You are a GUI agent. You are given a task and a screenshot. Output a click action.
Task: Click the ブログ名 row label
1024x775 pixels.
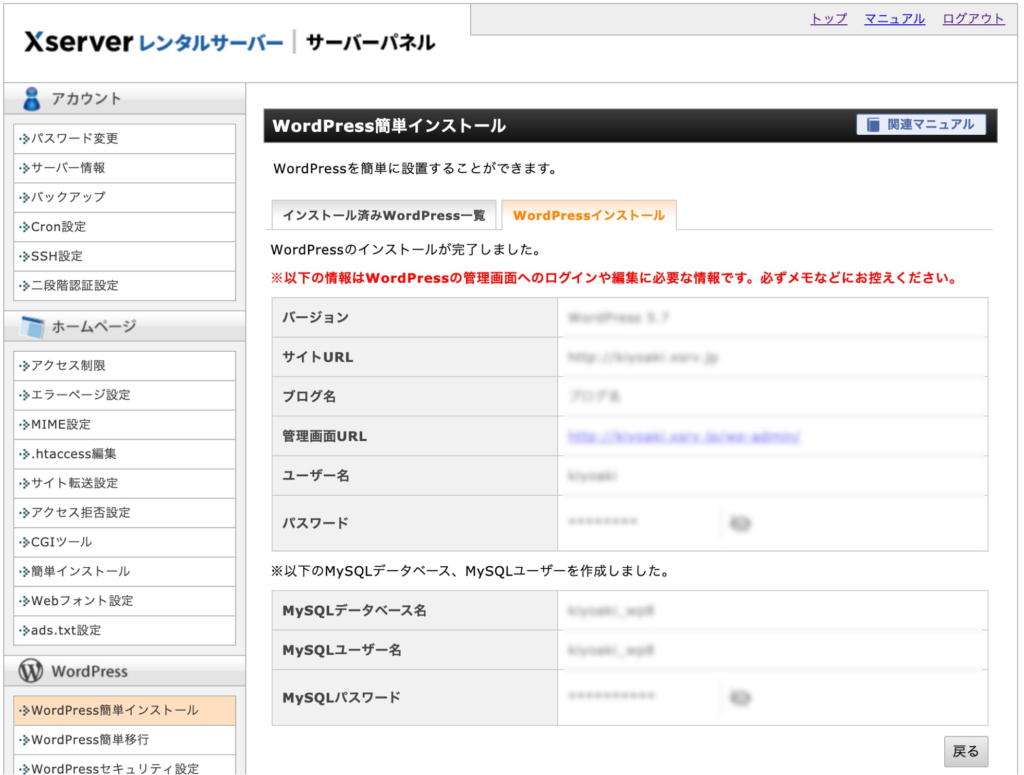point(309,396)
